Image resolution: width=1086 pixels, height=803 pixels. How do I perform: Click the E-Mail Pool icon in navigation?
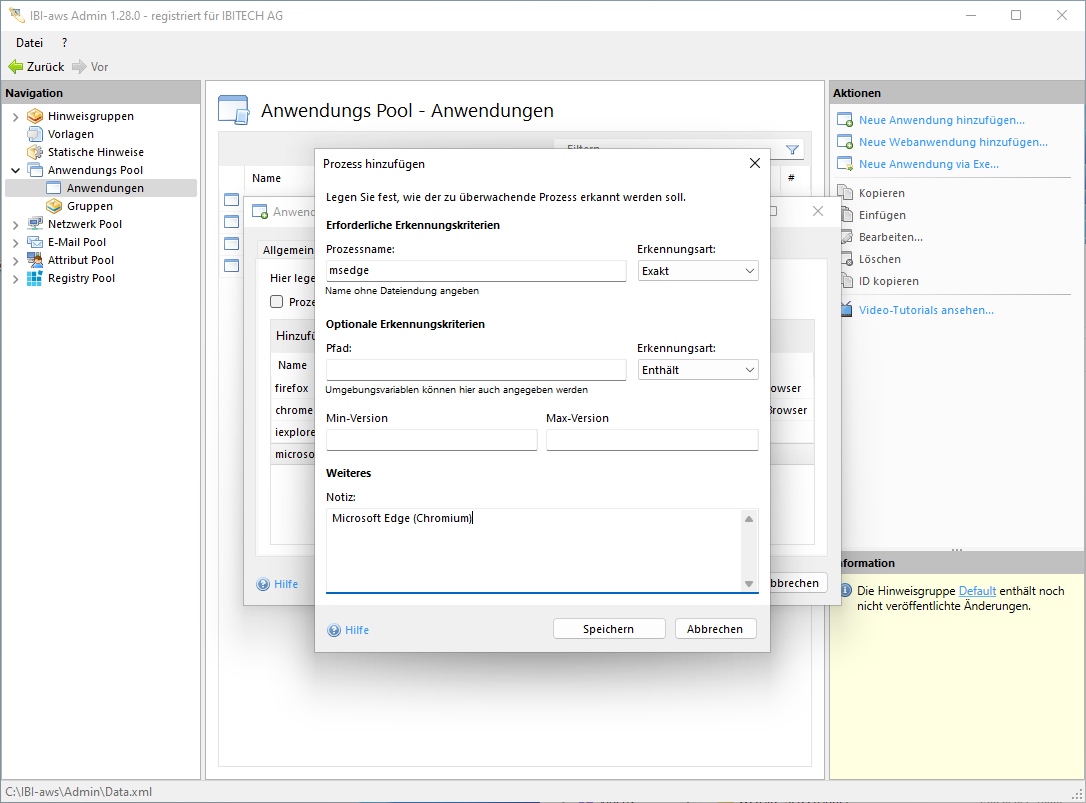coord(35,242)
